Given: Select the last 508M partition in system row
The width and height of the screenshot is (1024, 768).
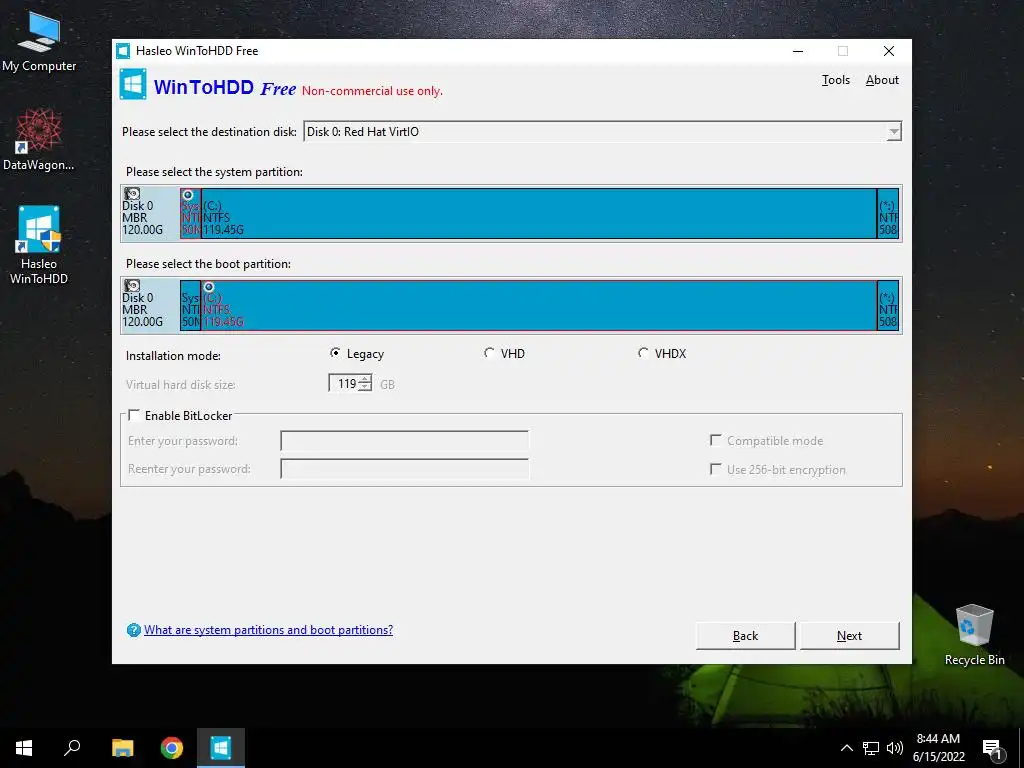Looking at the screenshot, I should coord(888,214).
